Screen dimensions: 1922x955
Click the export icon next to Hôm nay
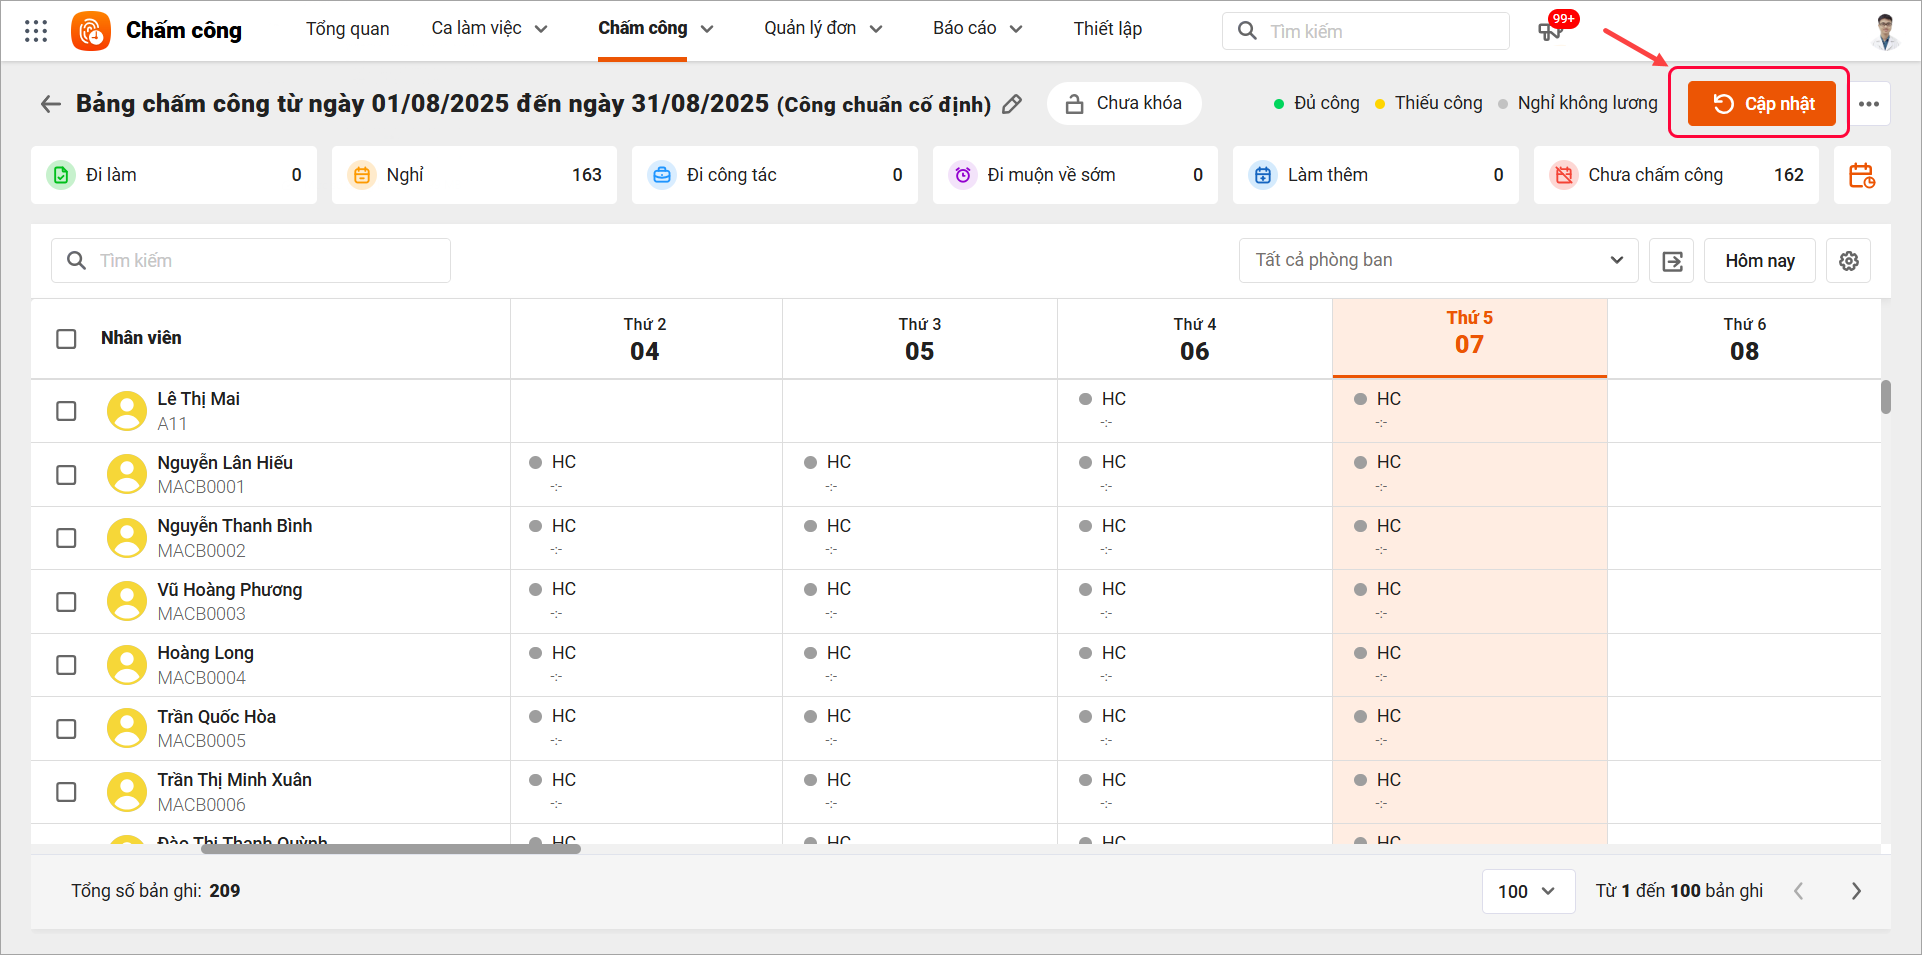click(x=1672, y=261)
